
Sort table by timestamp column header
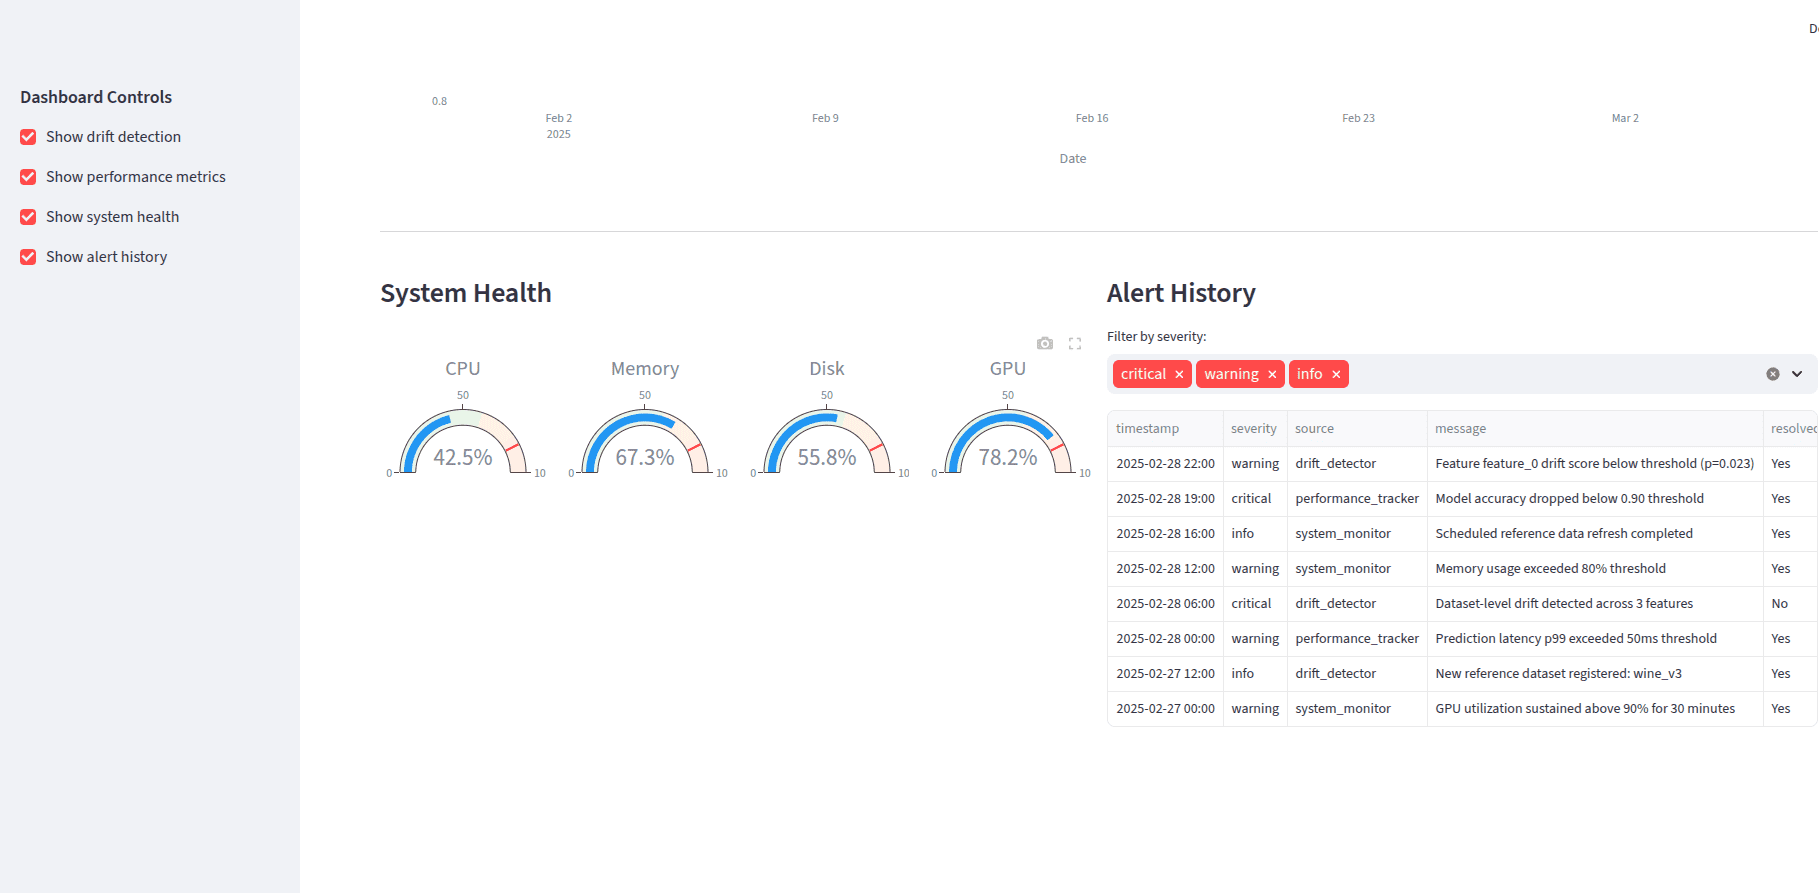(1165, 428)
